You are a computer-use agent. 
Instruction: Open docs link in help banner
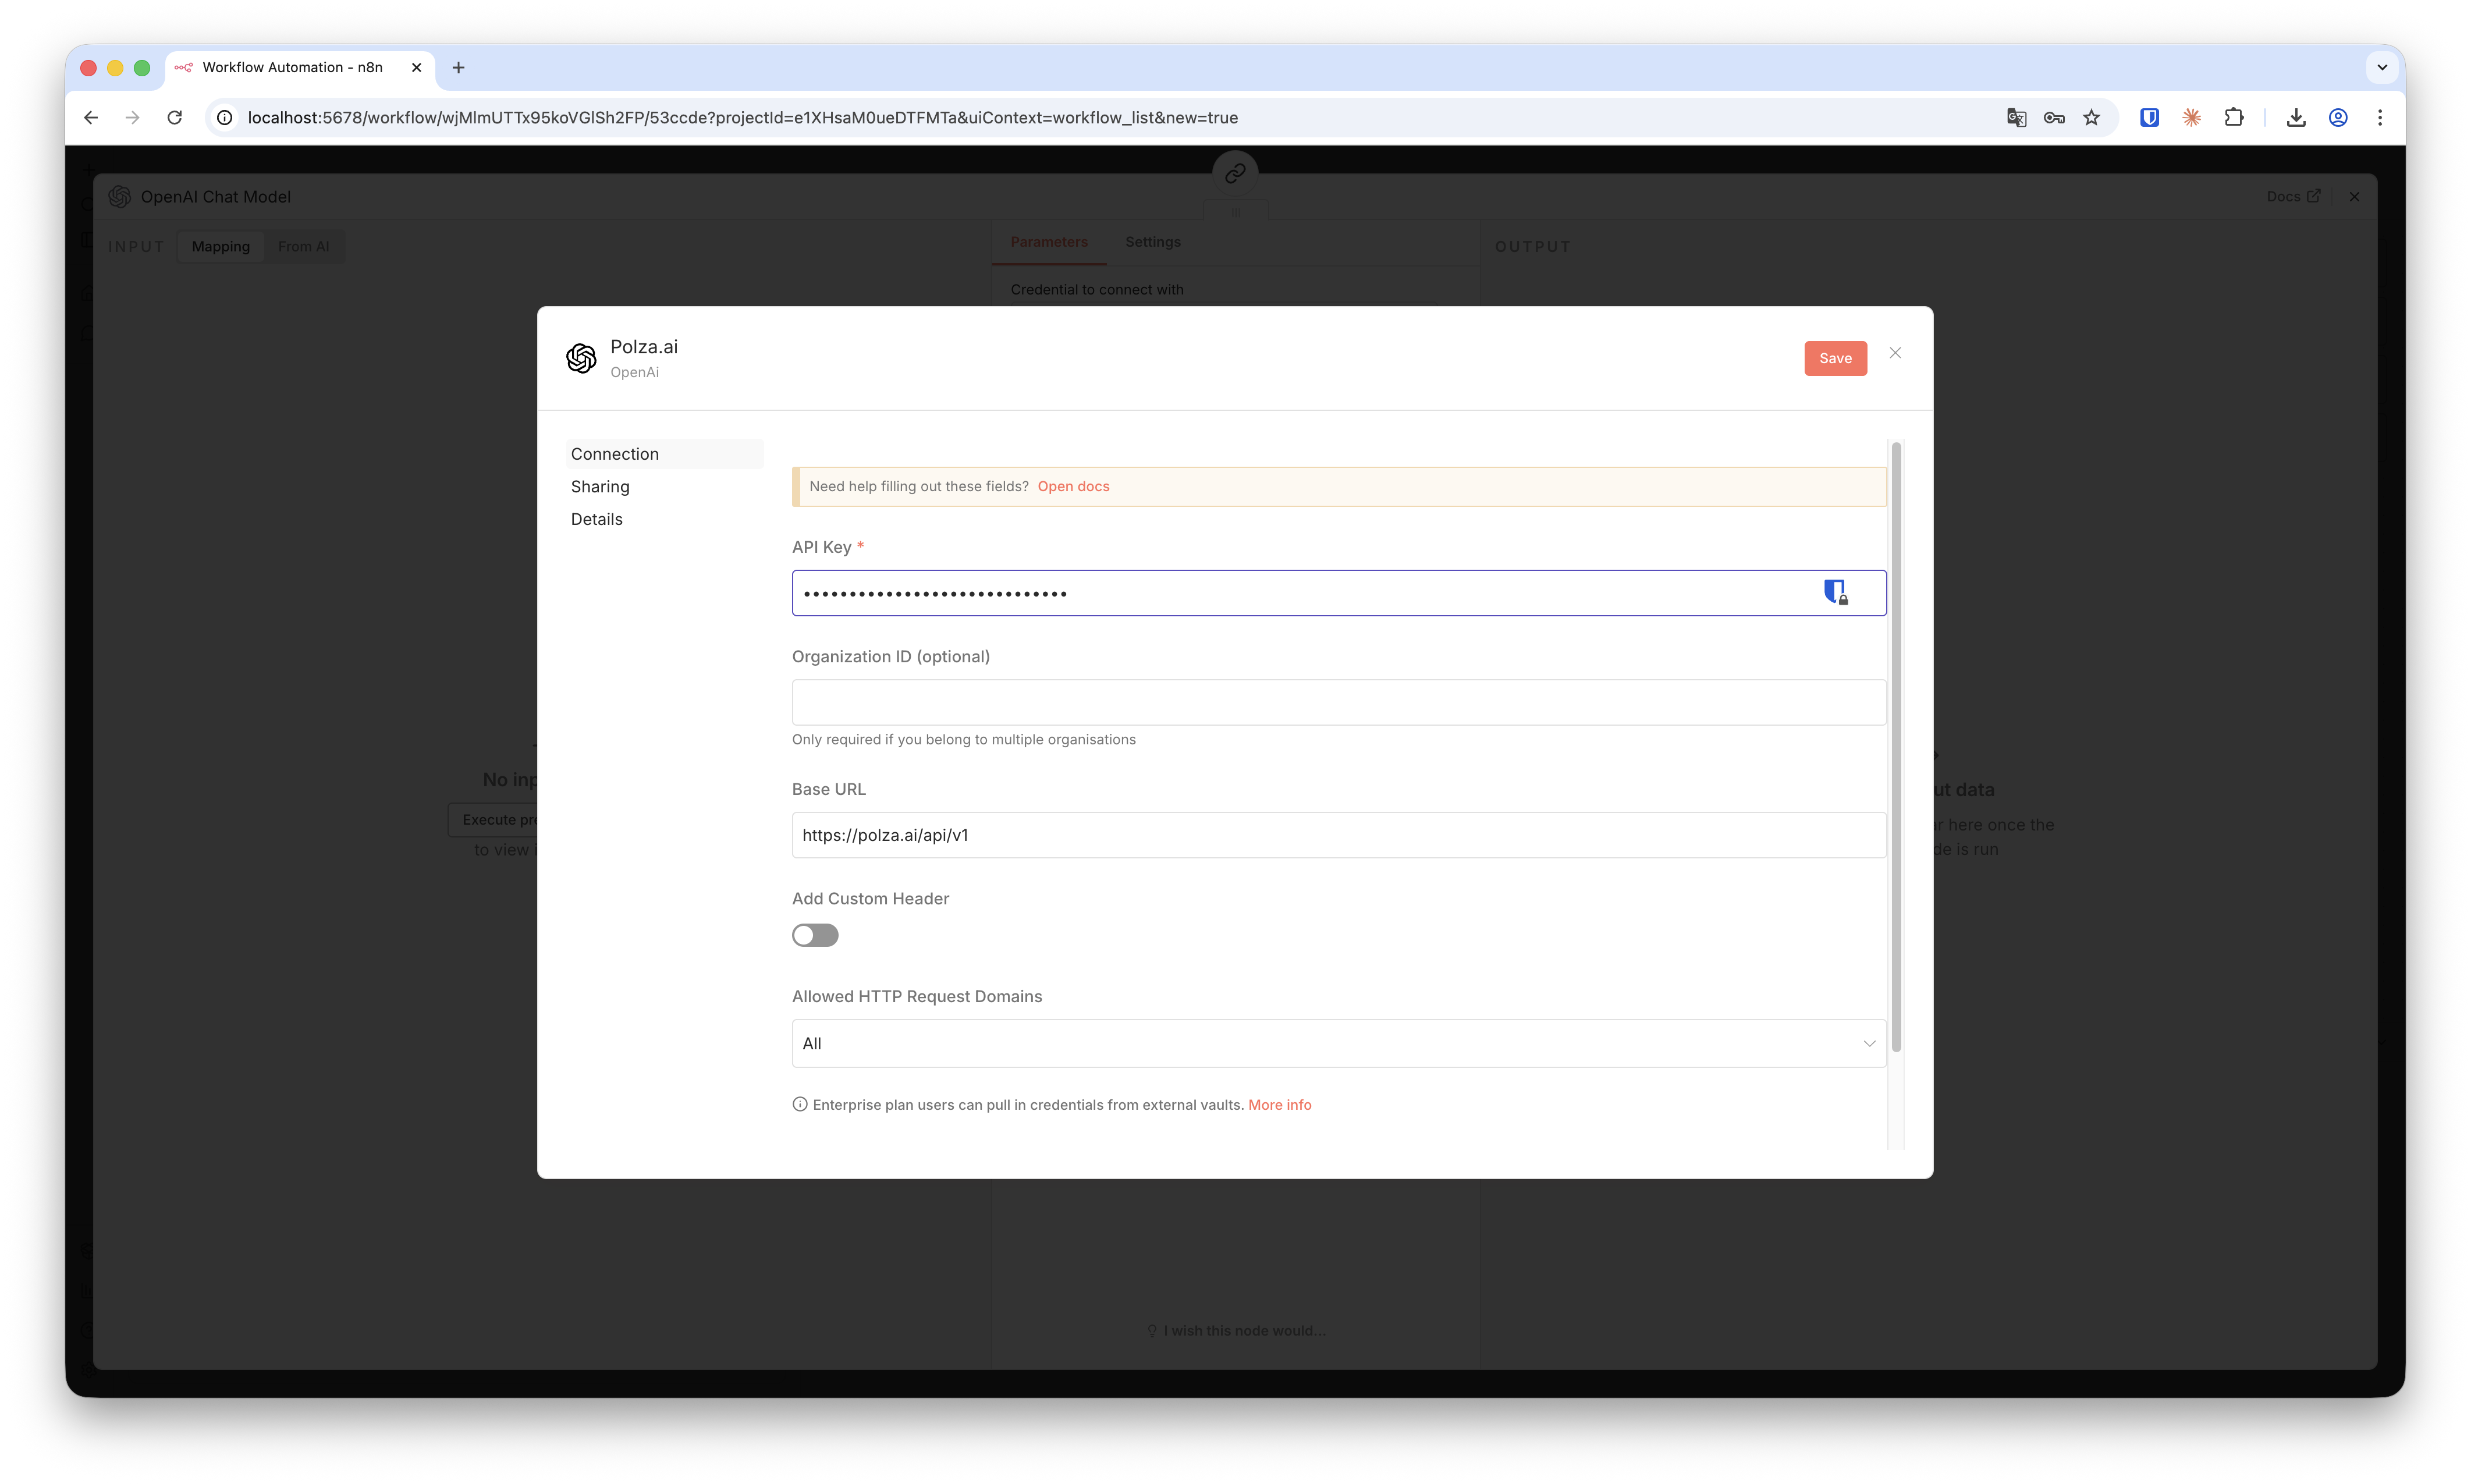[x=1073, y=486]
